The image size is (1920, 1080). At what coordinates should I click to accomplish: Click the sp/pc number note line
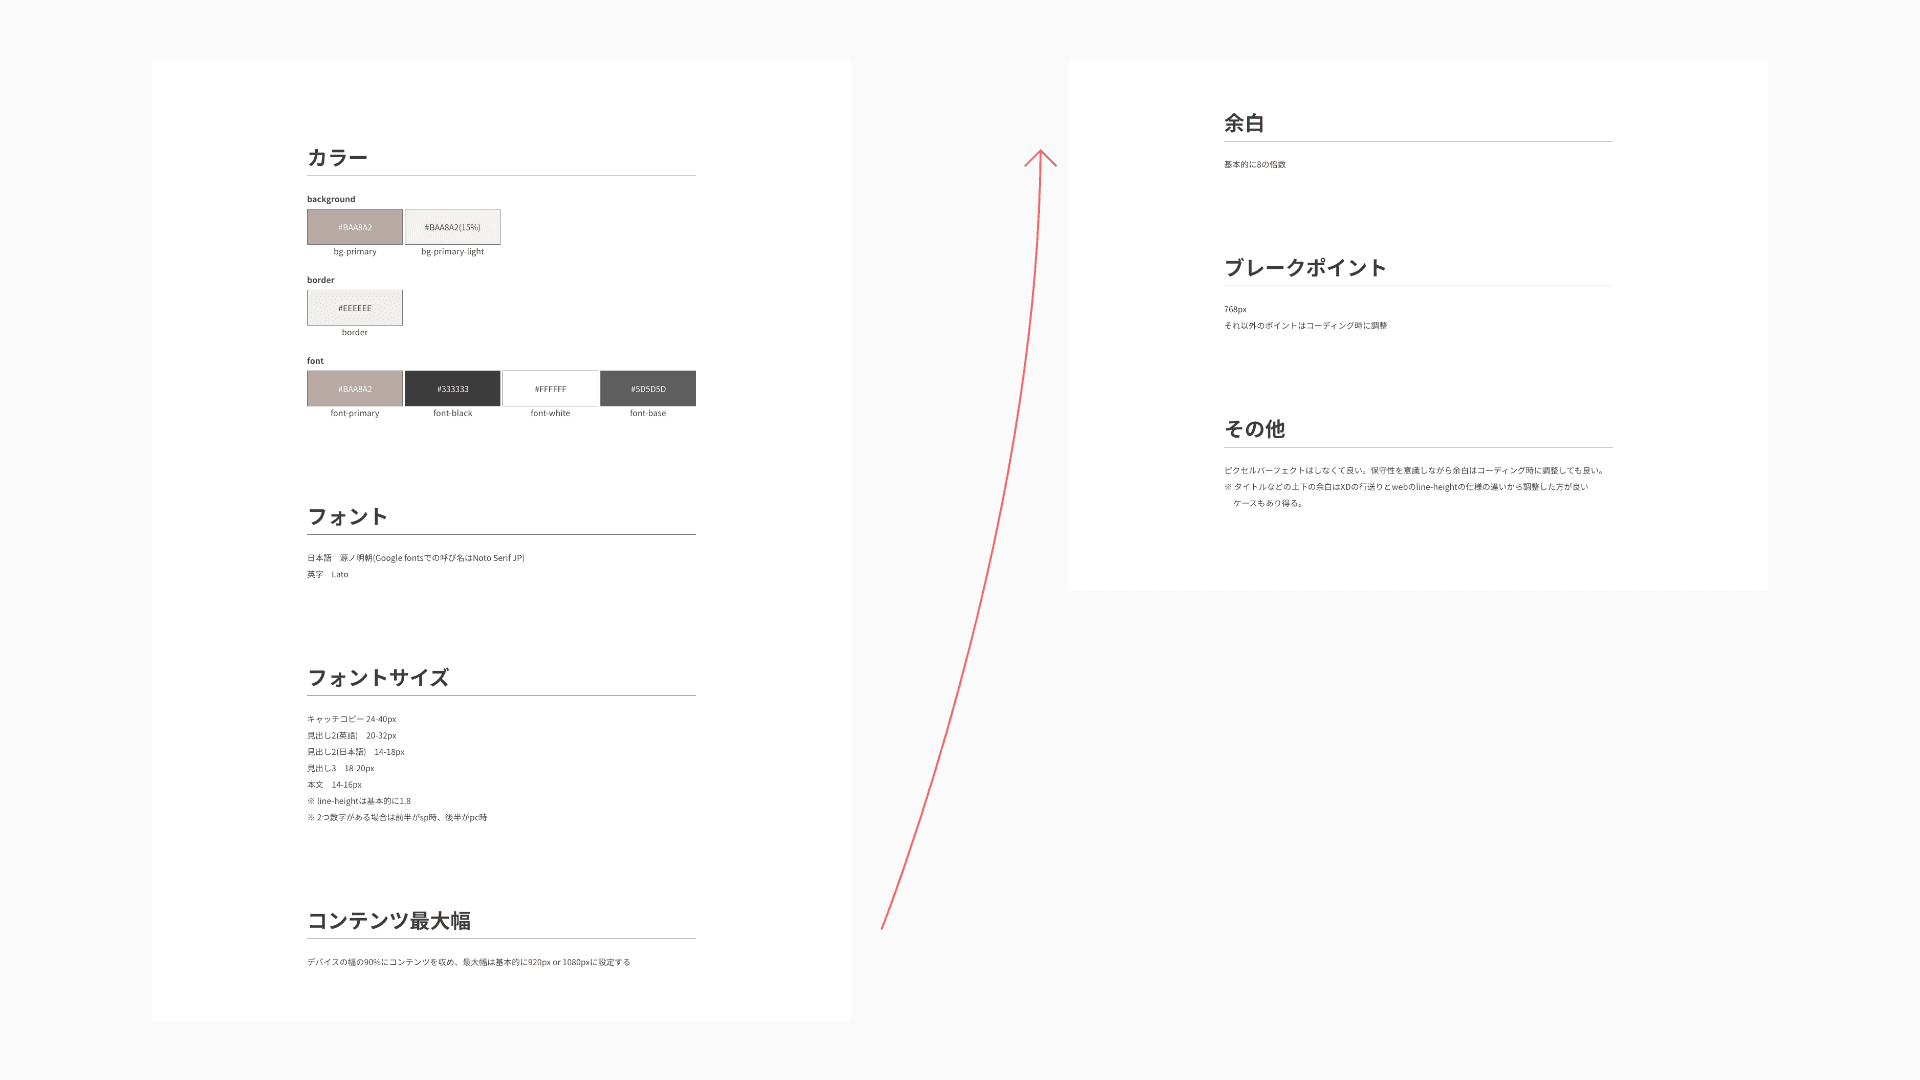(397, 818)
